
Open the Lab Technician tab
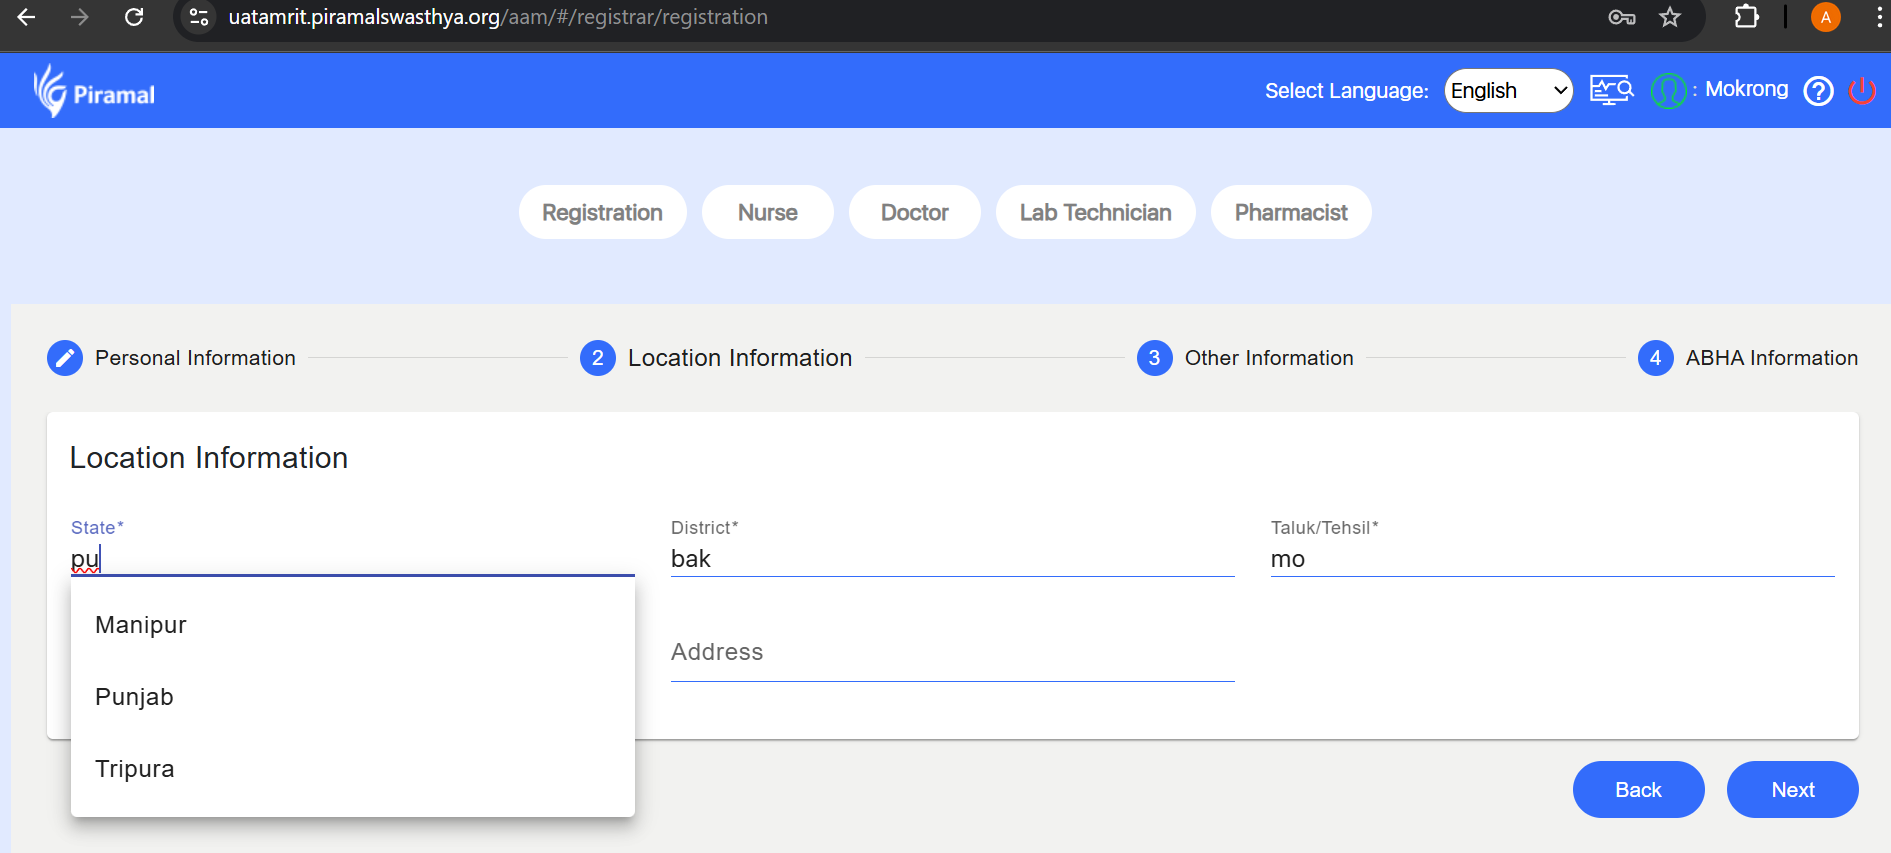(x=1095, y=212)
